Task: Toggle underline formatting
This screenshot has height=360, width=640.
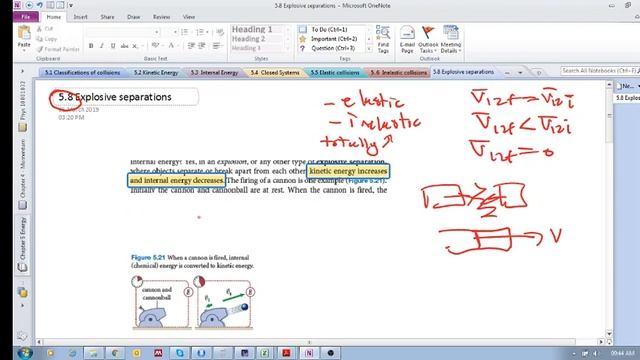Action: pos(113,46)
